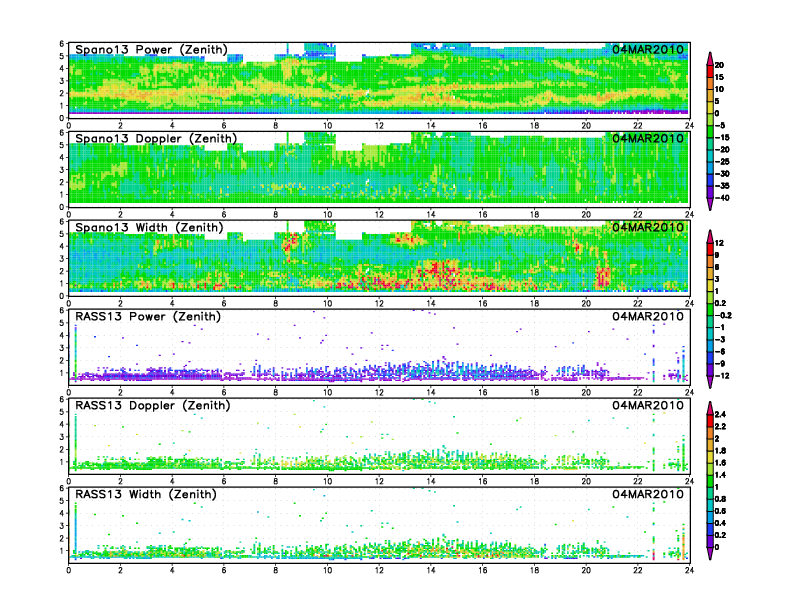This screenshot has width=792, height=612.
Task: Click height tick '5' on the RASS13 Width axis
Action: (62, 501)
